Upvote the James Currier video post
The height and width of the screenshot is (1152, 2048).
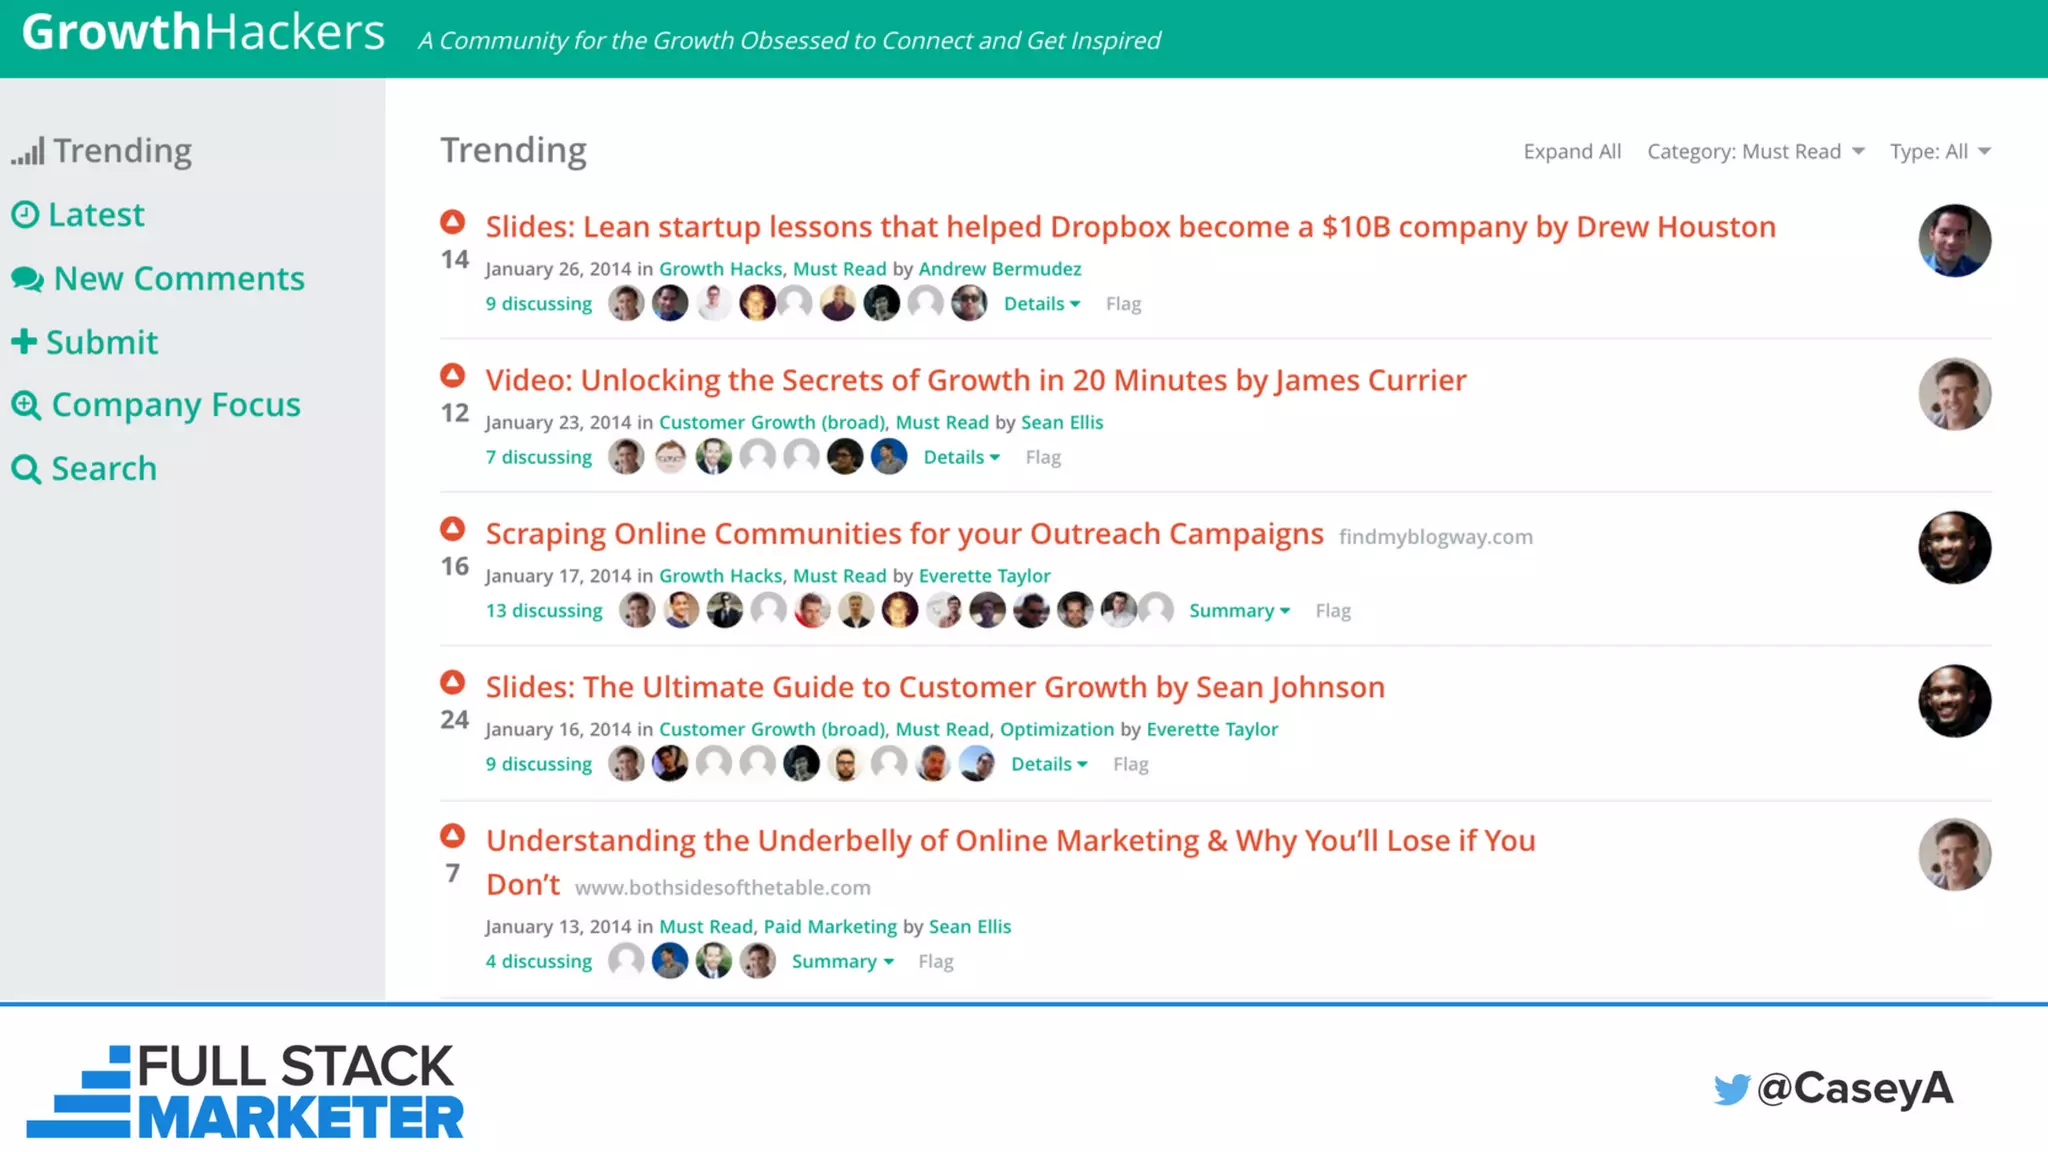tap(453, 375)
